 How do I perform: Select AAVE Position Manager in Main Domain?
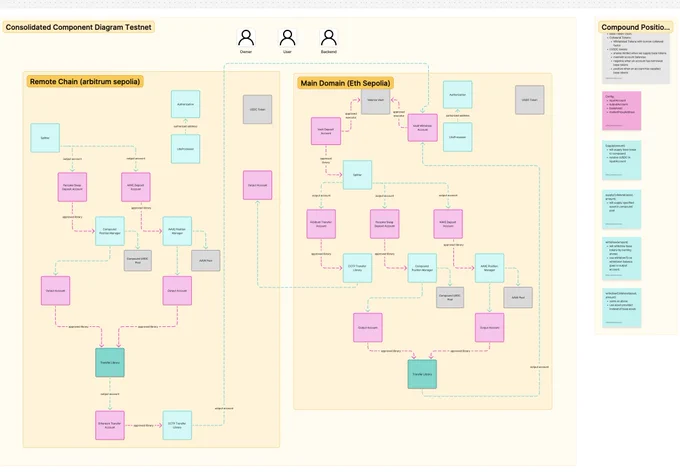coord(490,268)
